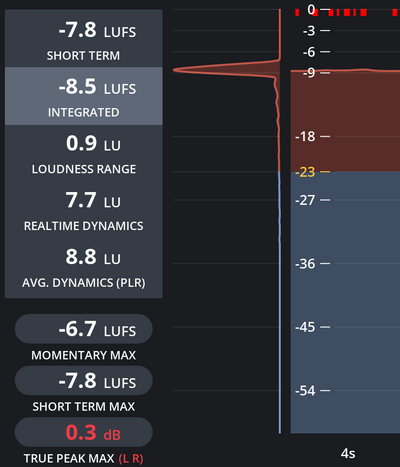400x467 pixels.
Task: Reset the Momentary Max -6.7 LUFS pill
Action: tap(84, 329)
